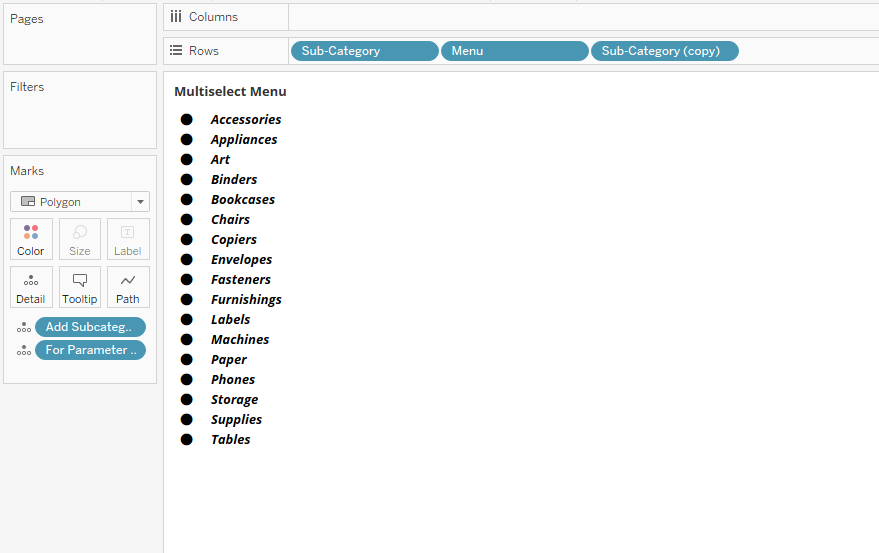Click the black dot next to Envelopes

(187, 260)
